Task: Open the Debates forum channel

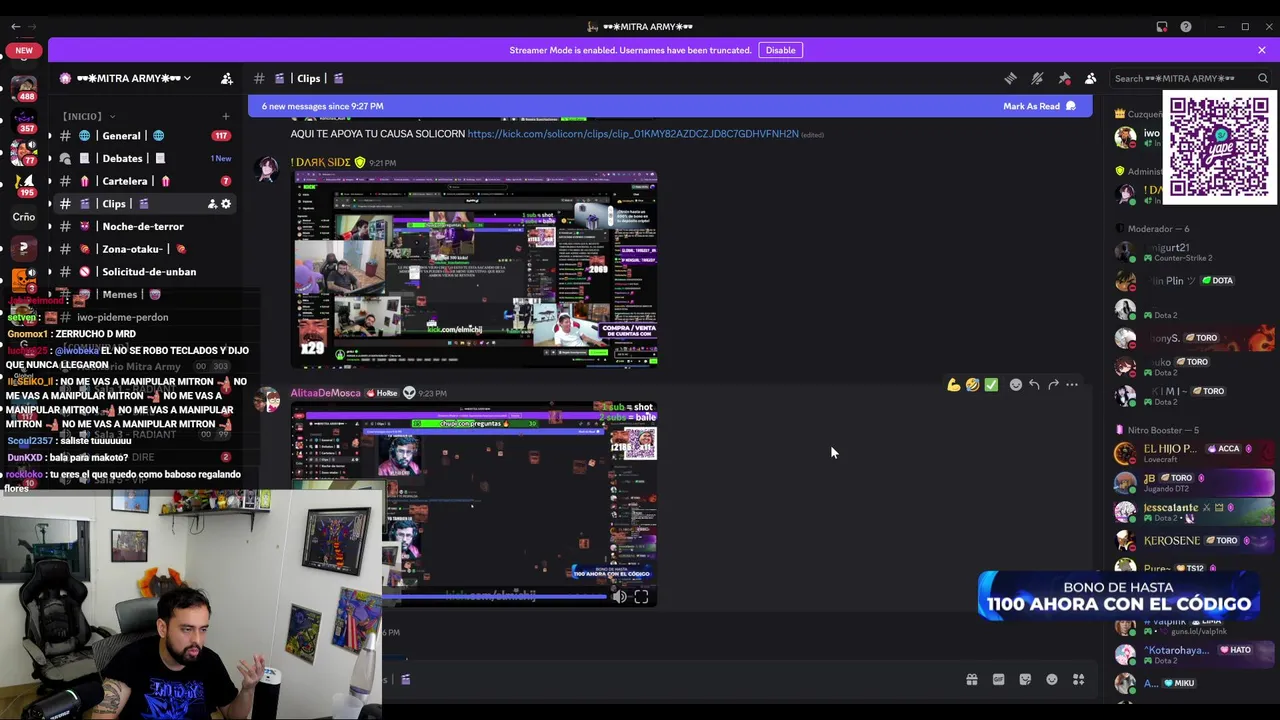Action: click(x=145, y=158)
